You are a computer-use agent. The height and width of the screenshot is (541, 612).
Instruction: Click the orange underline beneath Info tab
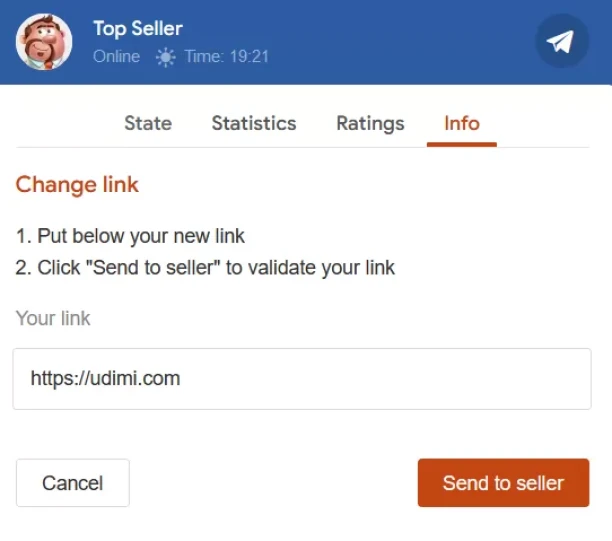click(x=462, y=145)
